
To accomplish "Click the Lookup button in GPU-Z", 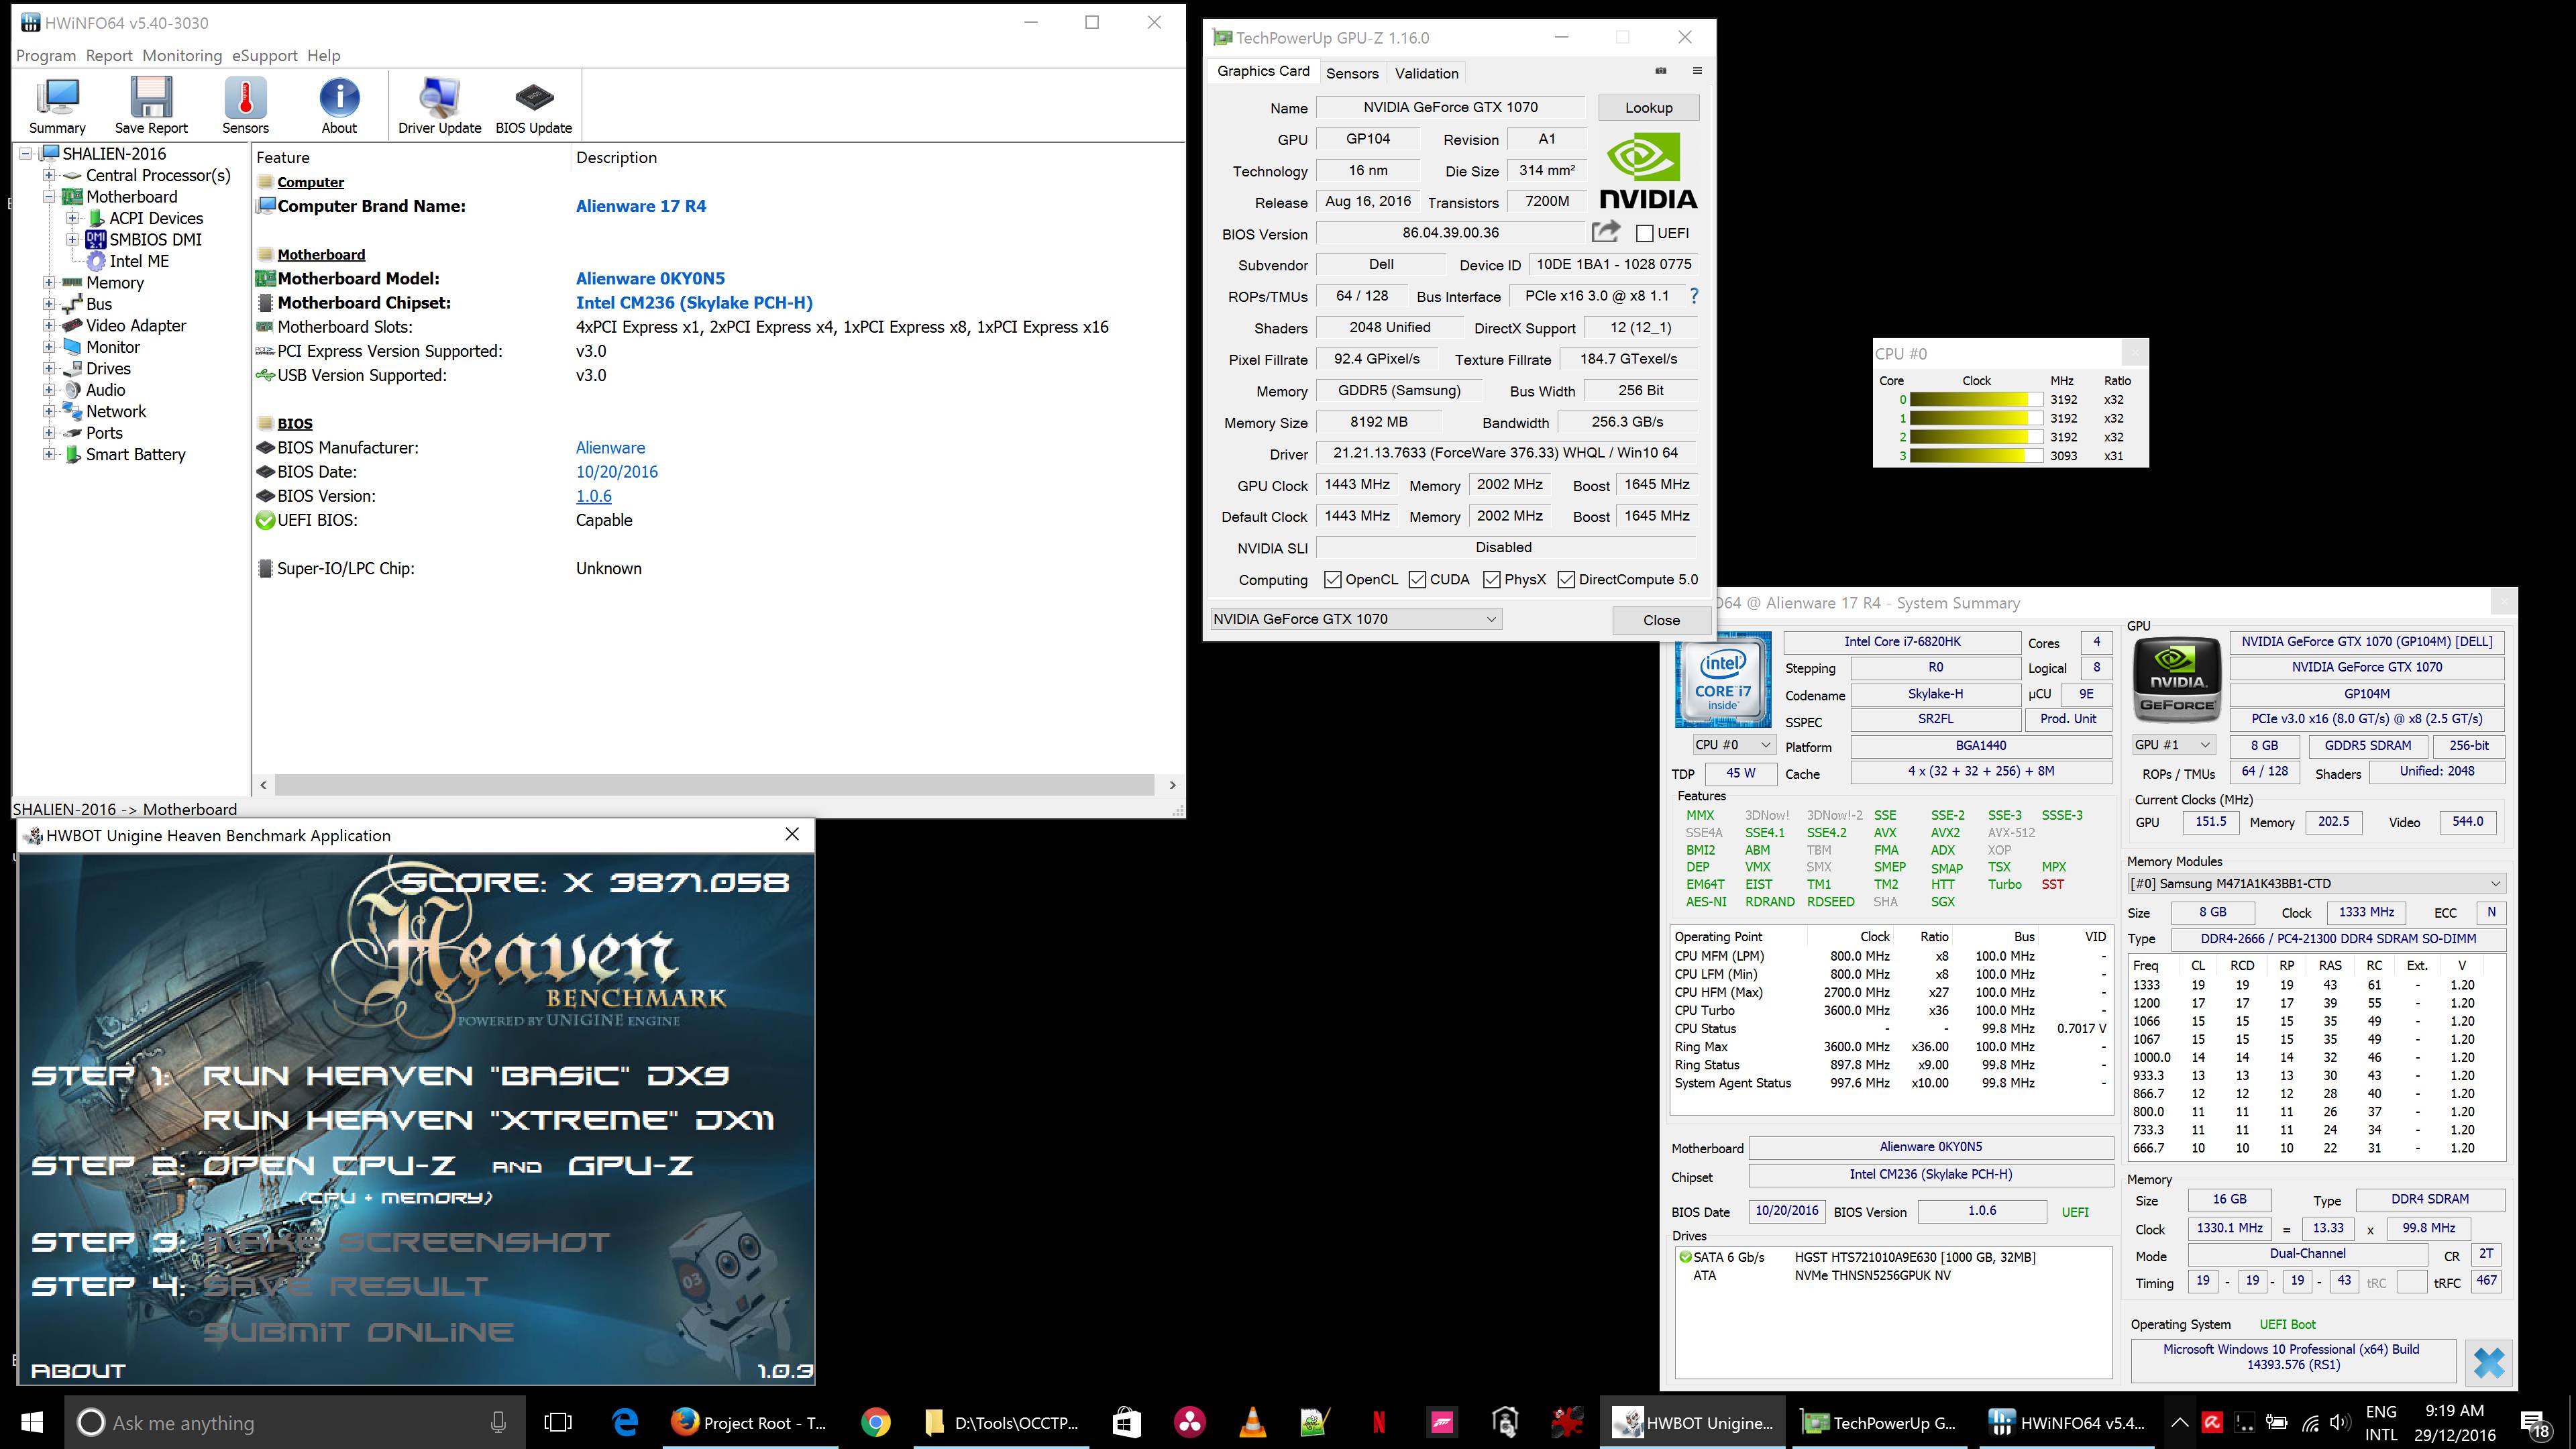I will (x=1649, y=108).
